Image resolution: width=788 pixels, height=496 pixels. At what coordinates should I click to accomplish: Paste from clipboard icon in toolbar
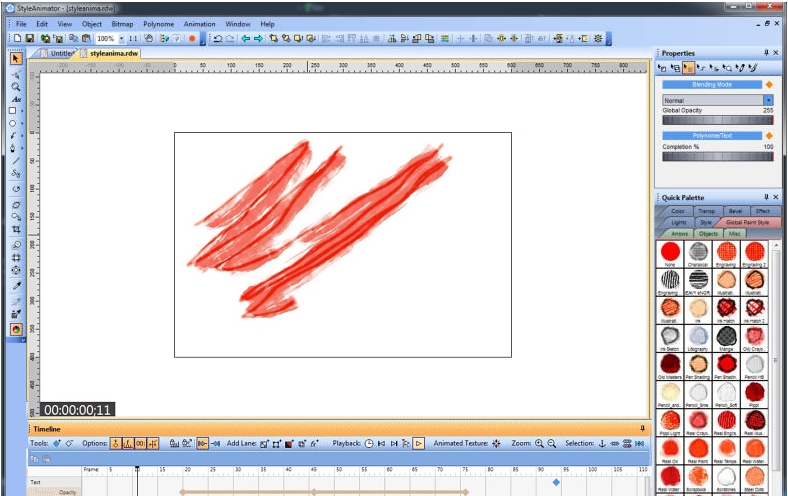click(86, 38)
